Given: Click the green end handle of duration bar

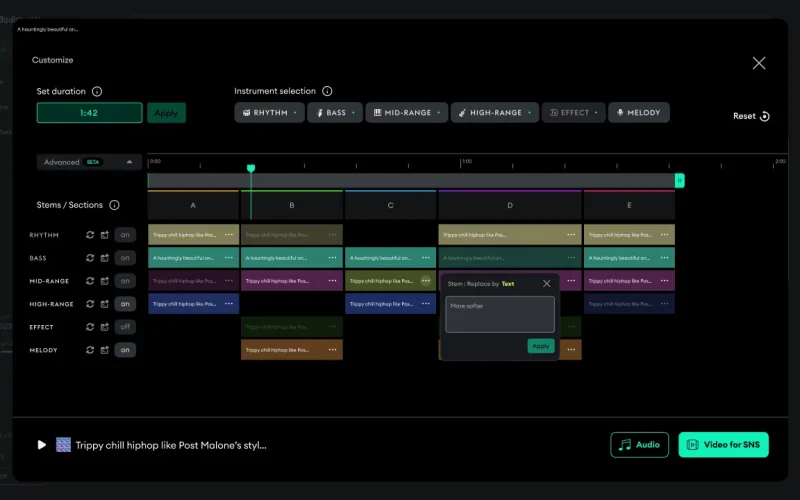Looking at the screenshot, I should pyautogui.click(x=680, y=181).
